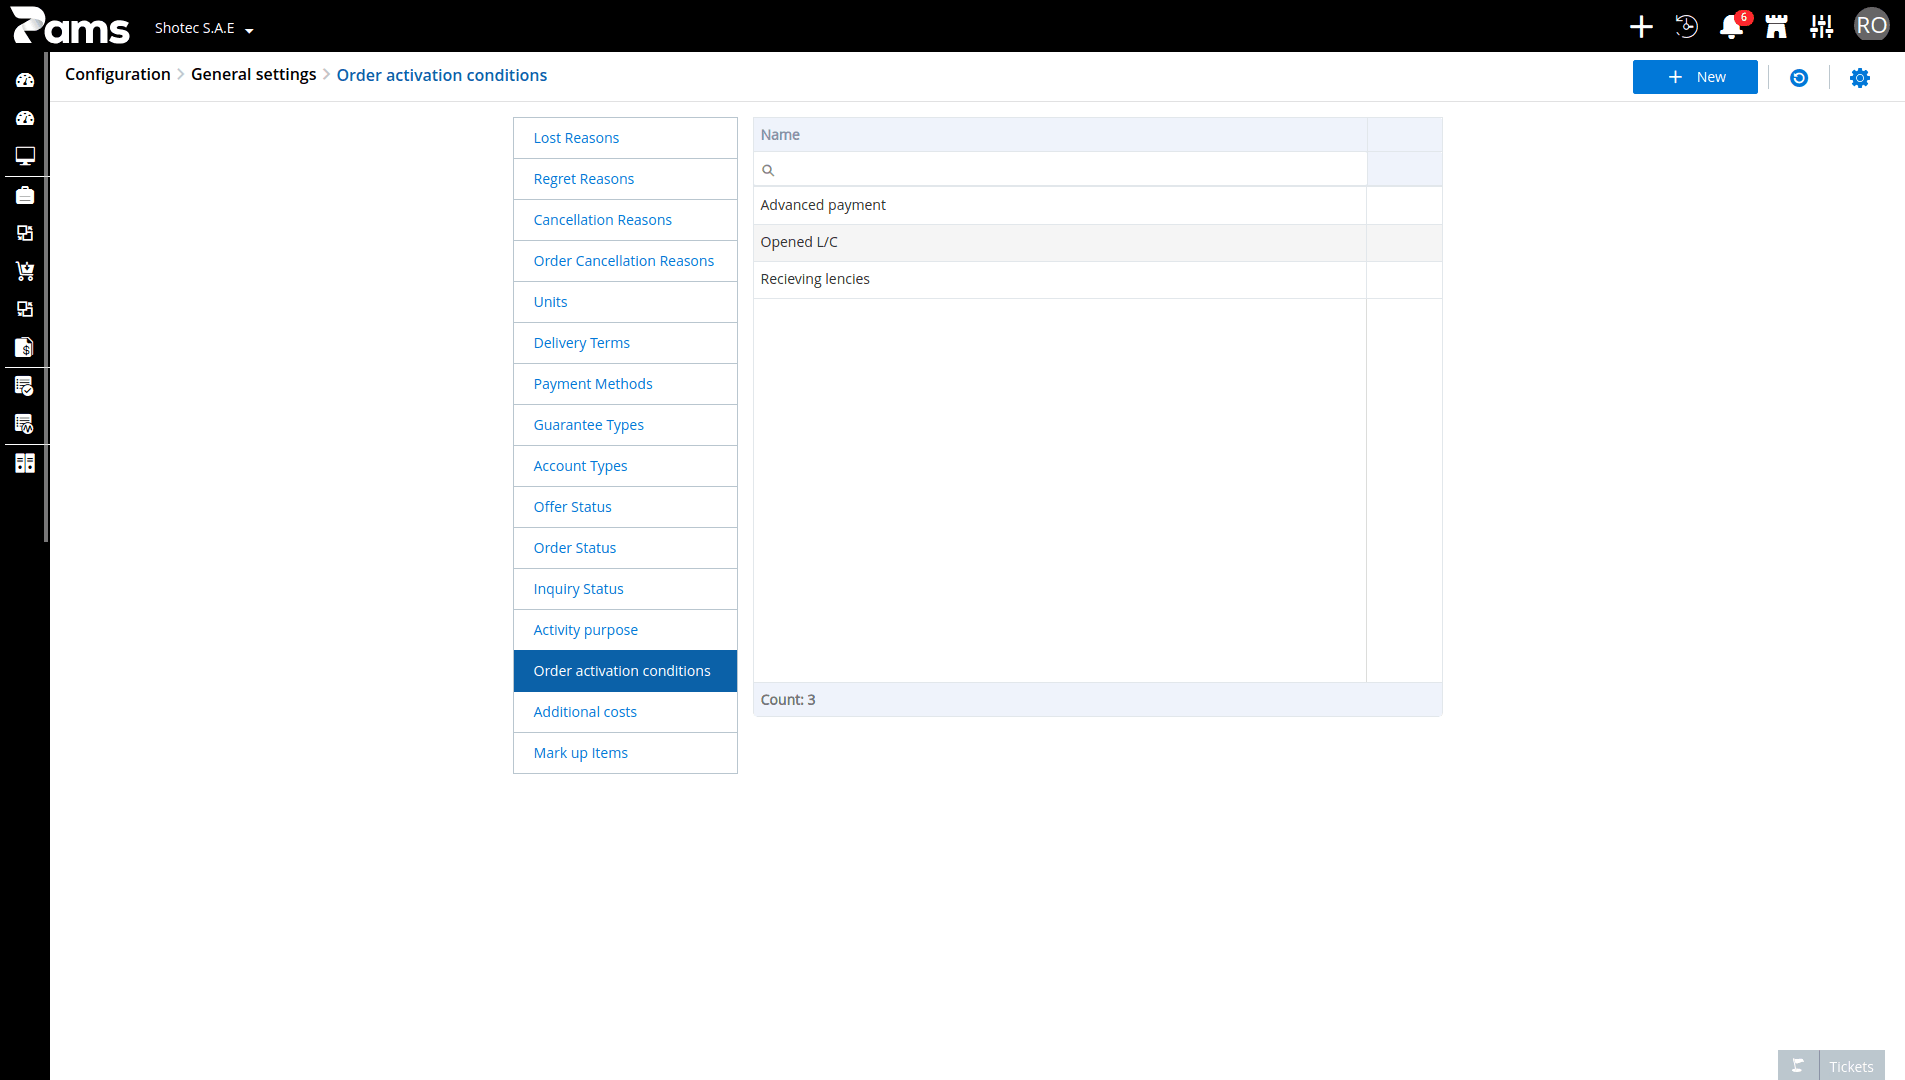Open the shopping cart sidebar module

pos(25,271)
